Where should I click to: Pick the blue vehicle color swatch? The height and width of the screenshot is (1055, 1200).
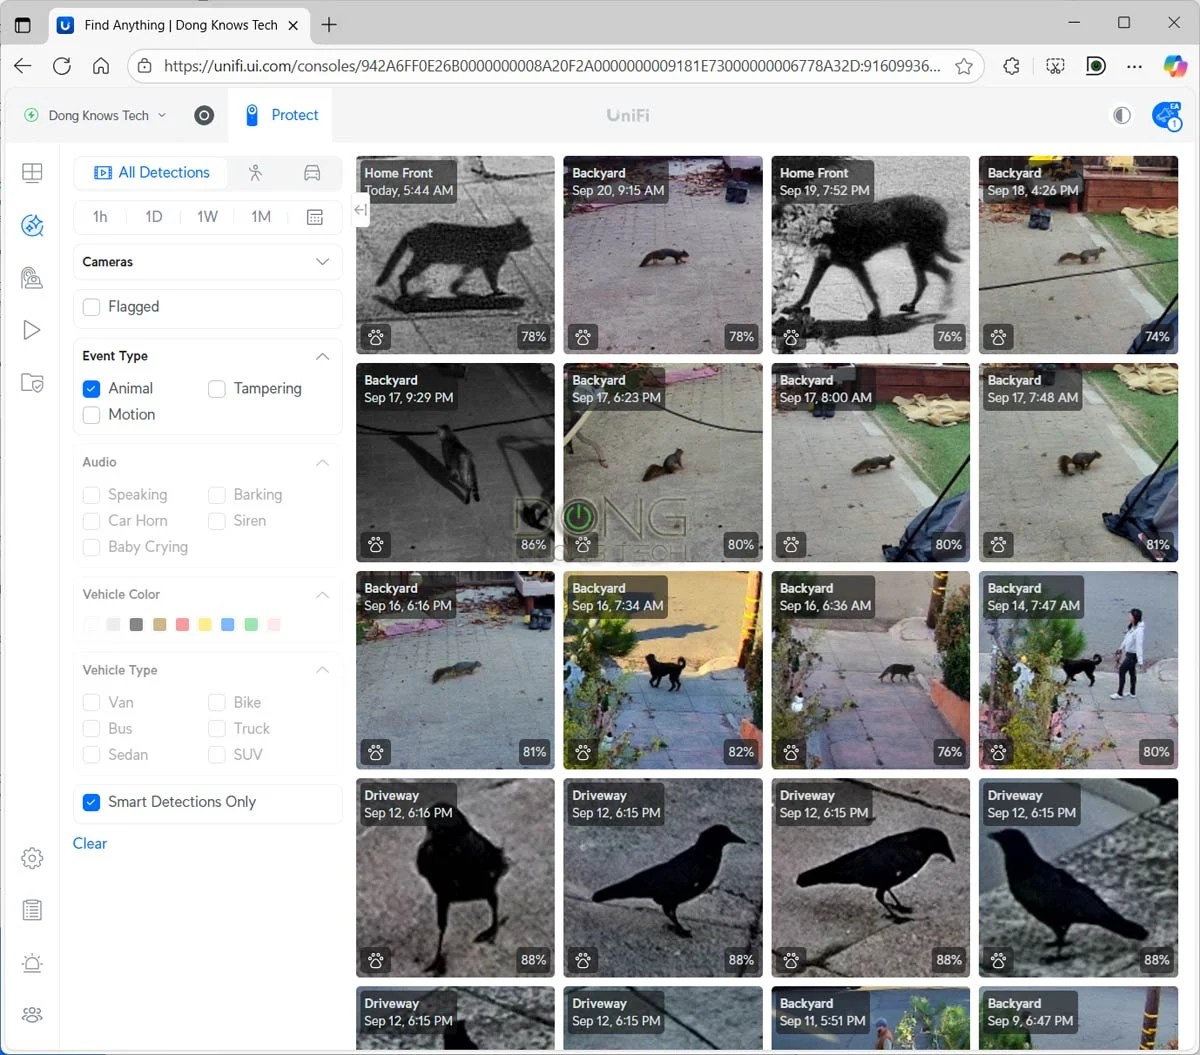(228, 625)
